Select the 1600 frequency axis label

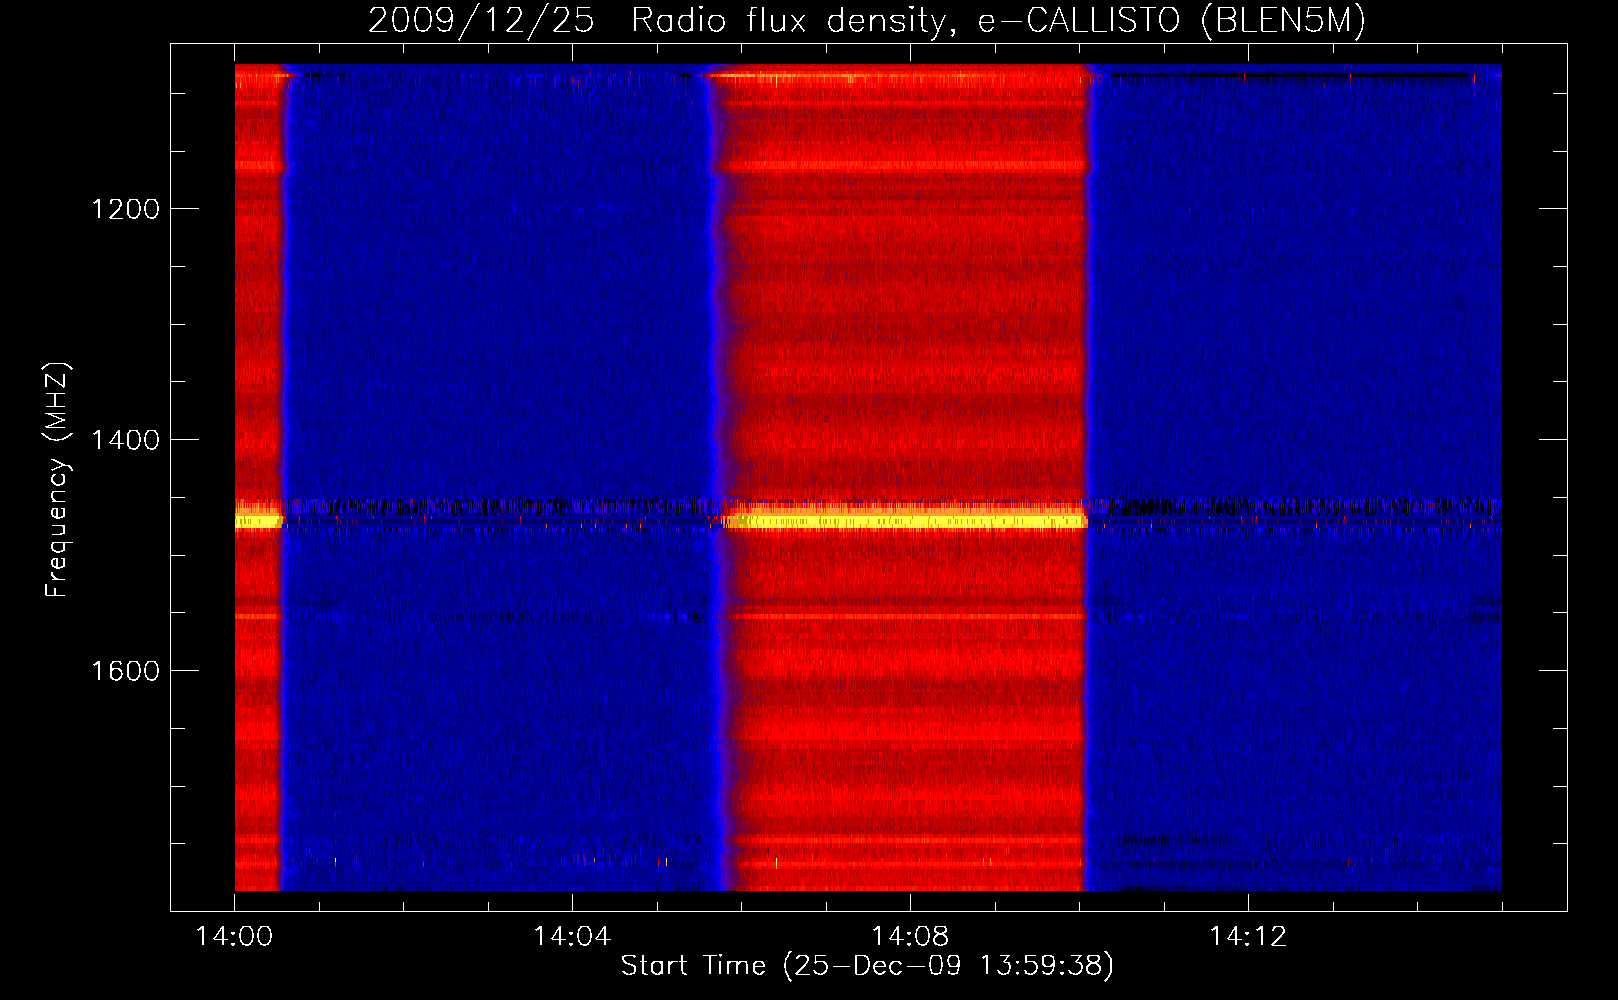point(125,671)
